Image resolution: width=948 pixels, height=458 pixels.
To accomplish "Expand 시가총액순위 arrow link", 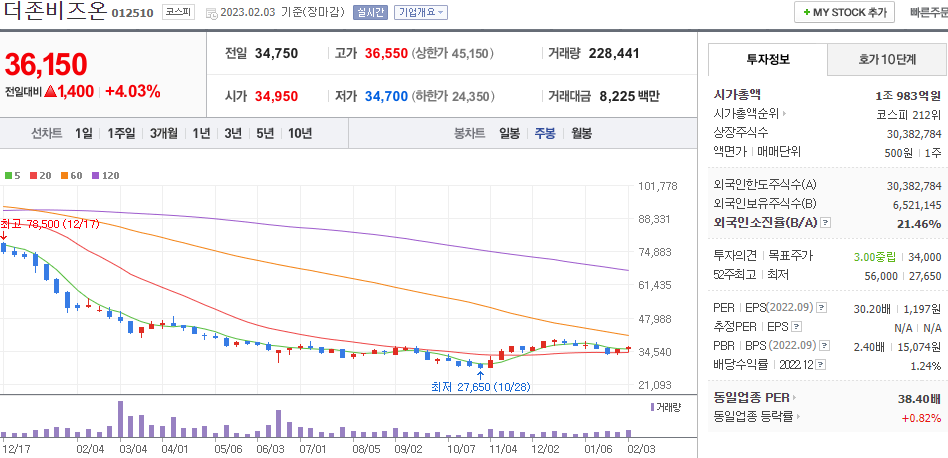I will pyautogui.click(x=750, y=113).
